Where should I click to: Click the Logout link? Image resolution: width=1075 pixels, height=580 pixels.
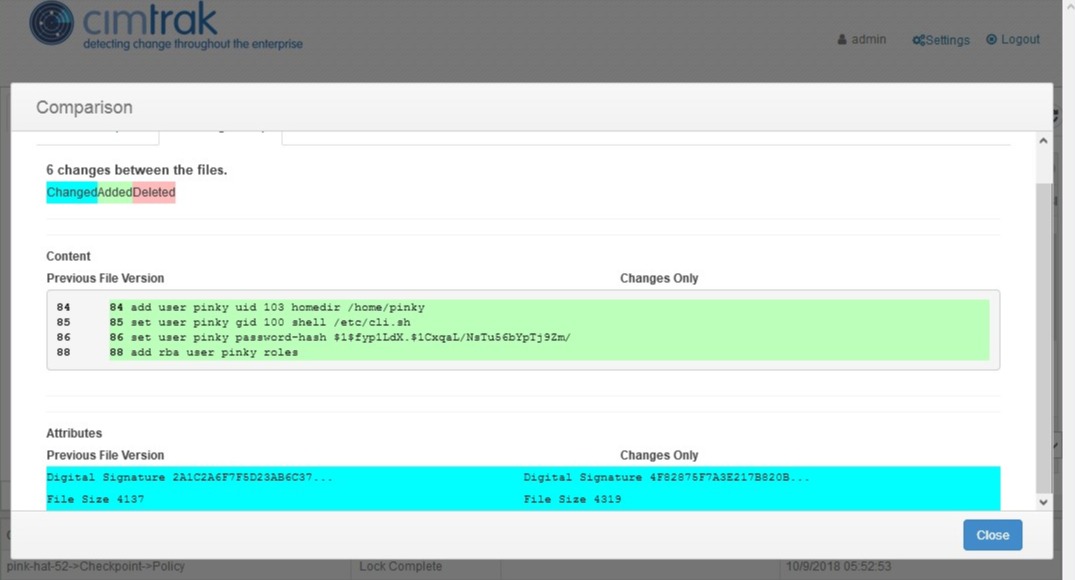click(x=1020, y=40)
